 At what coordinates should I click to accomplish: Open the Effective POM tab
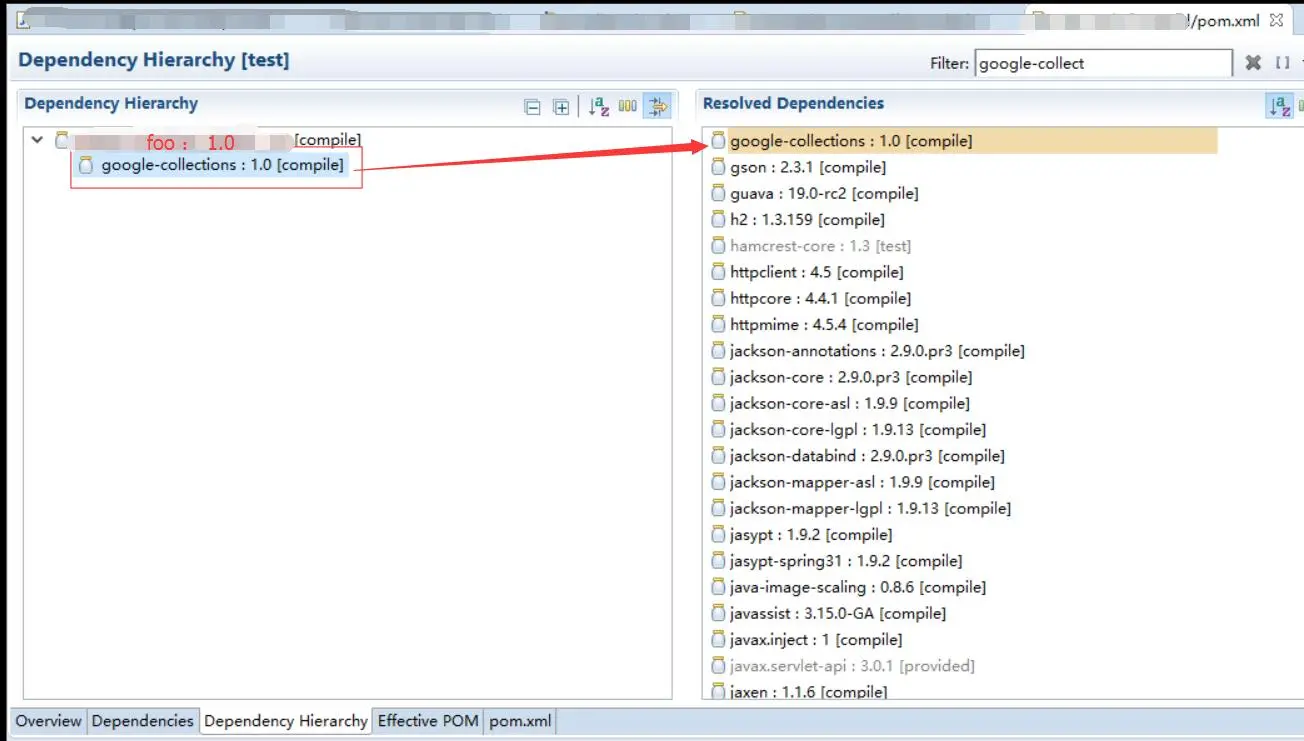pos(429,721)
